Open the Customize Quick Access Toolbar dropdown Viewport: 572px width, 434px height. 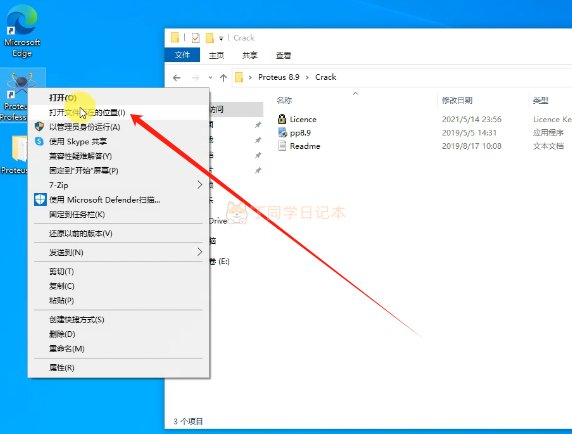[221, 38]
